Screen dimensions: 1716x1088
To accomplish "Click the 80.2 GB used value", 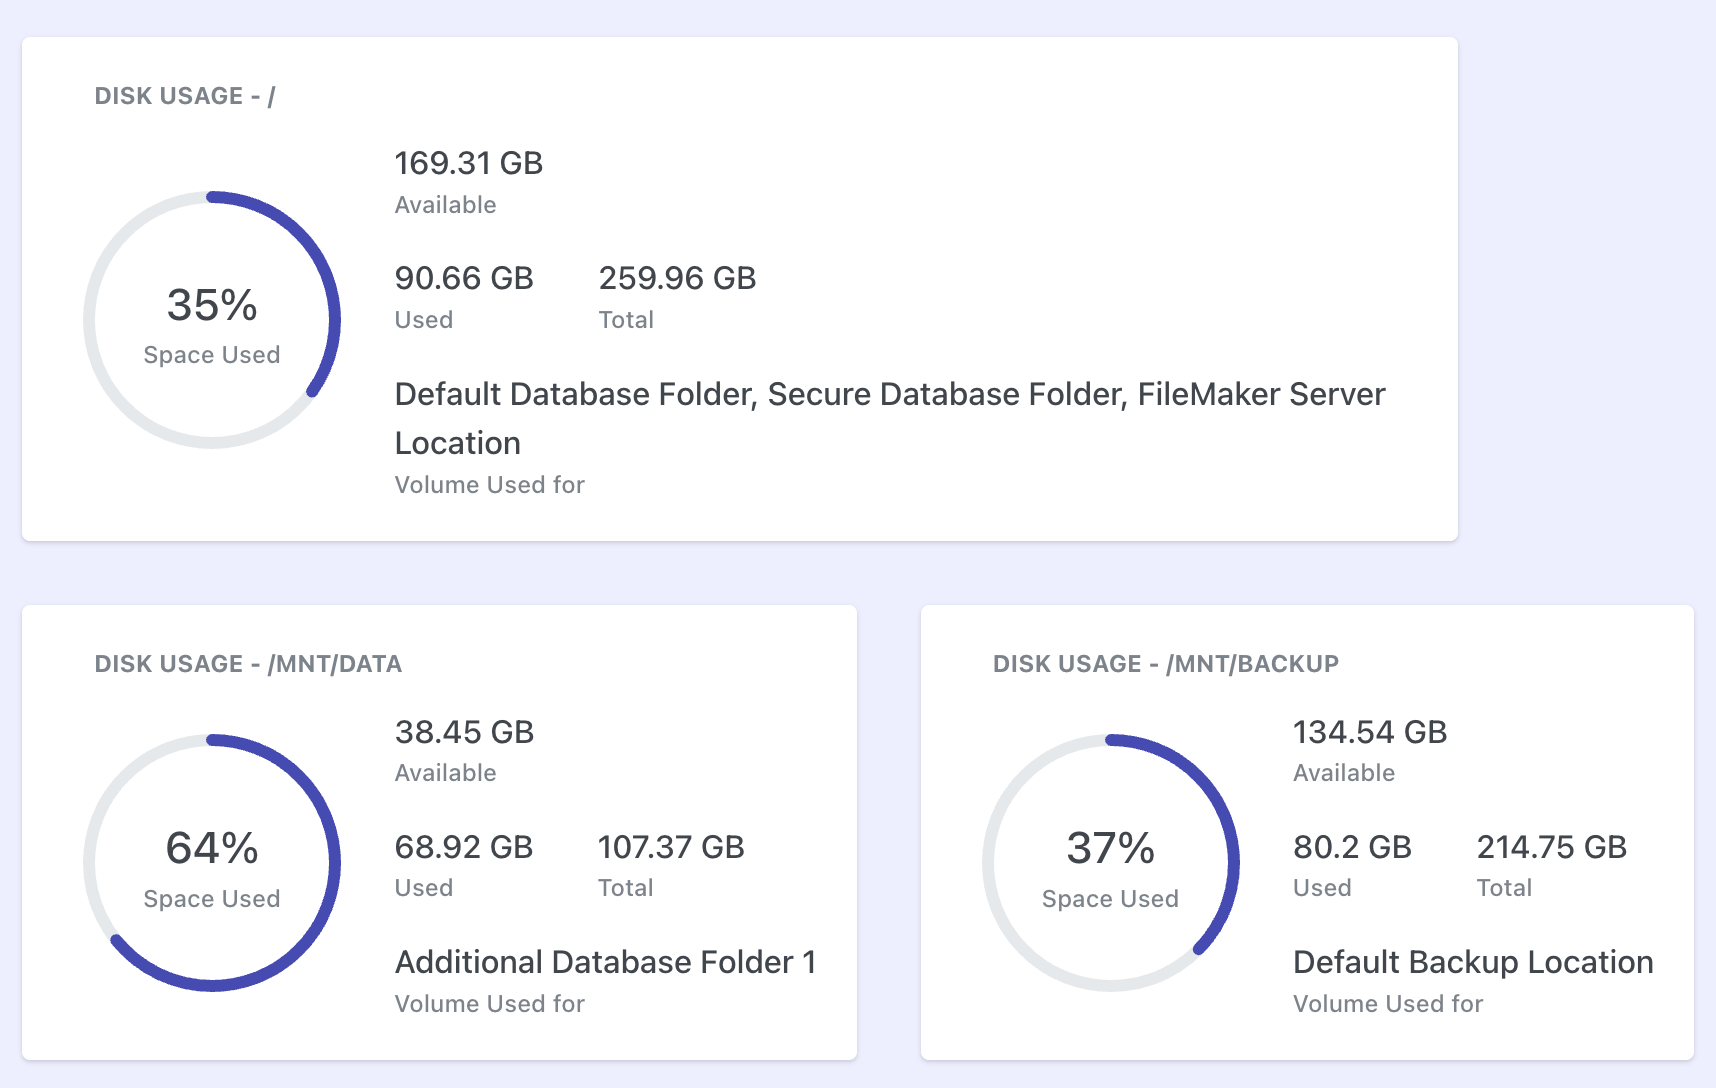I will [x=1352, y=847].
